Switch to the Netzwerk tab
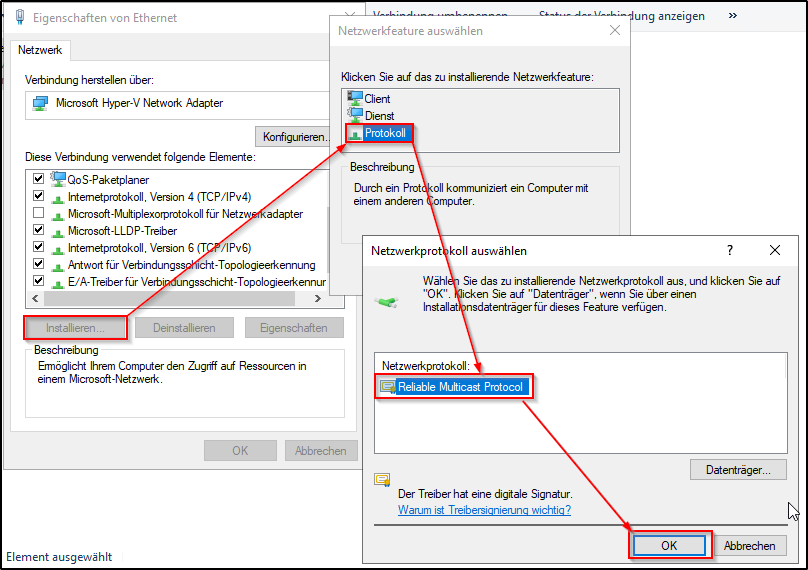This screenshot has width=808, height=570. point(40,50)
